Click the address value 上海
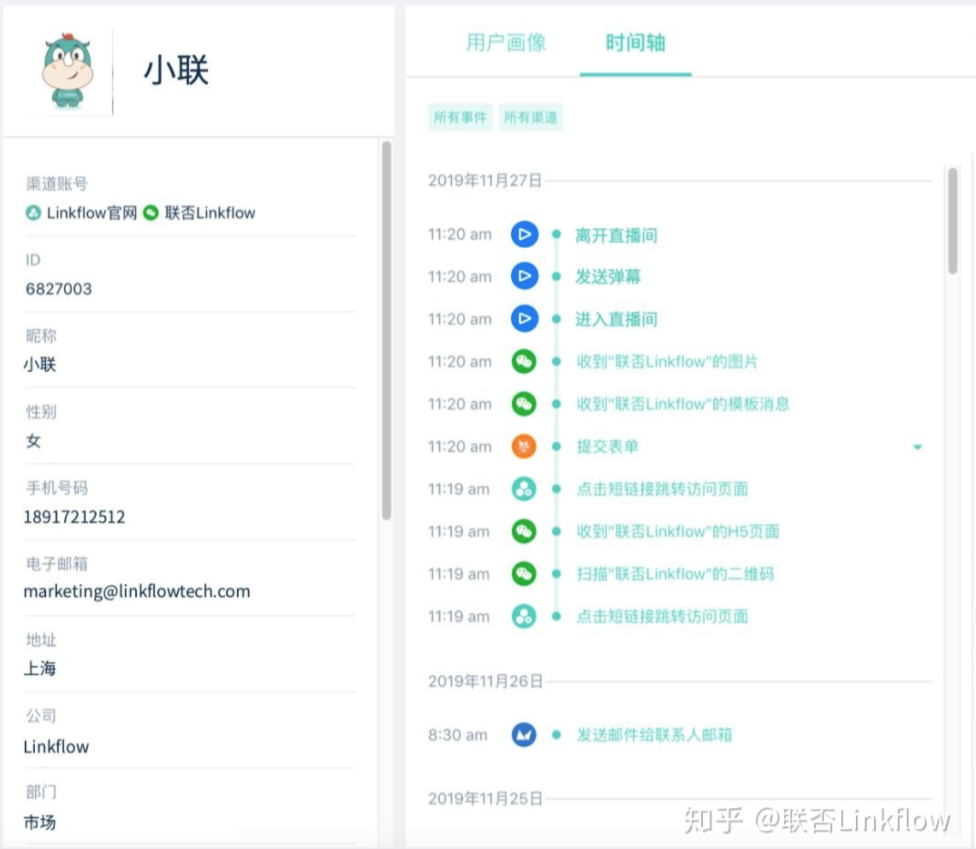Screen dimensions: 976x849 click(x=40, y=668)
